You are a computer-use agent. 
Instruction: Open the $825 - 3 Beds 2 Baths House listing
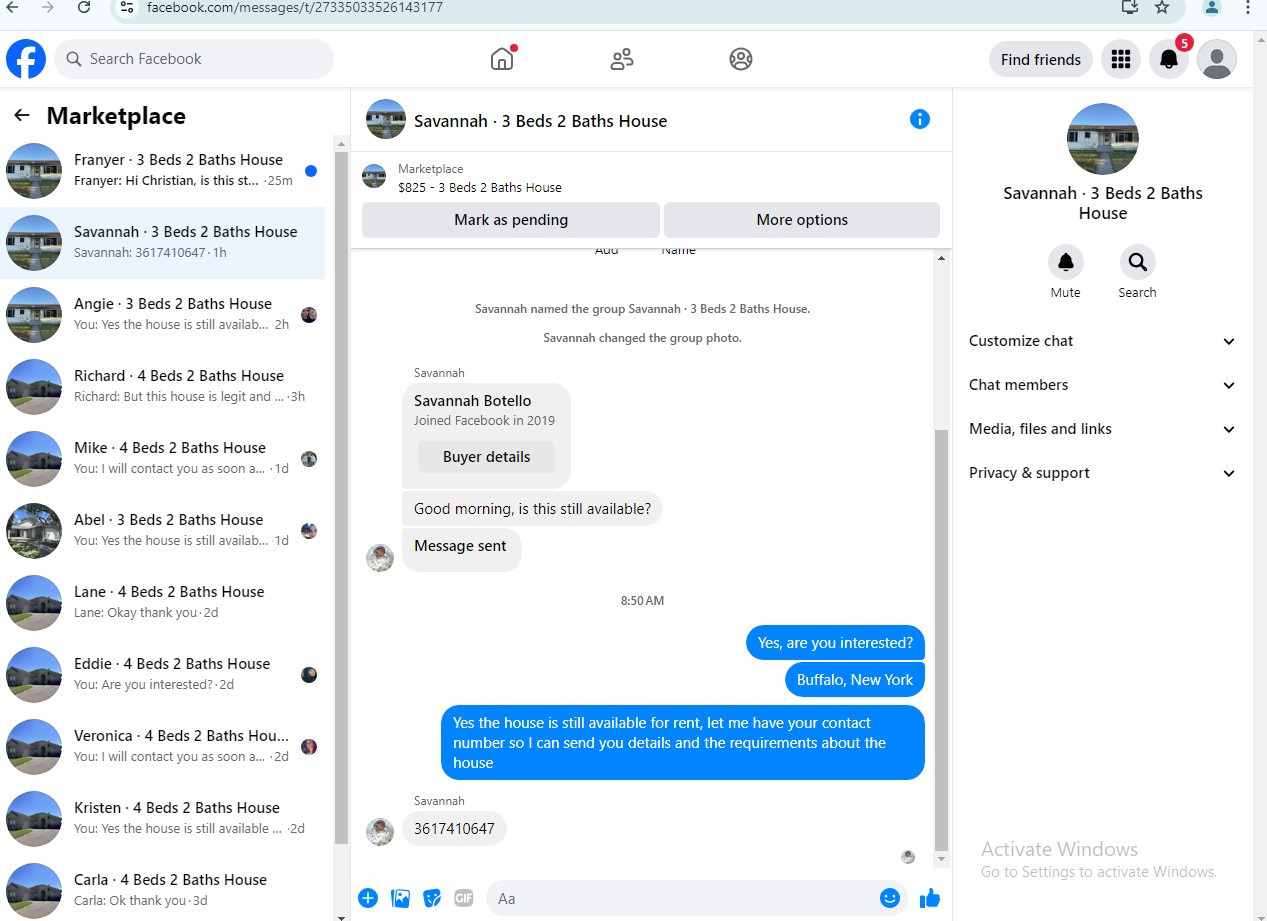click(480, 187)
